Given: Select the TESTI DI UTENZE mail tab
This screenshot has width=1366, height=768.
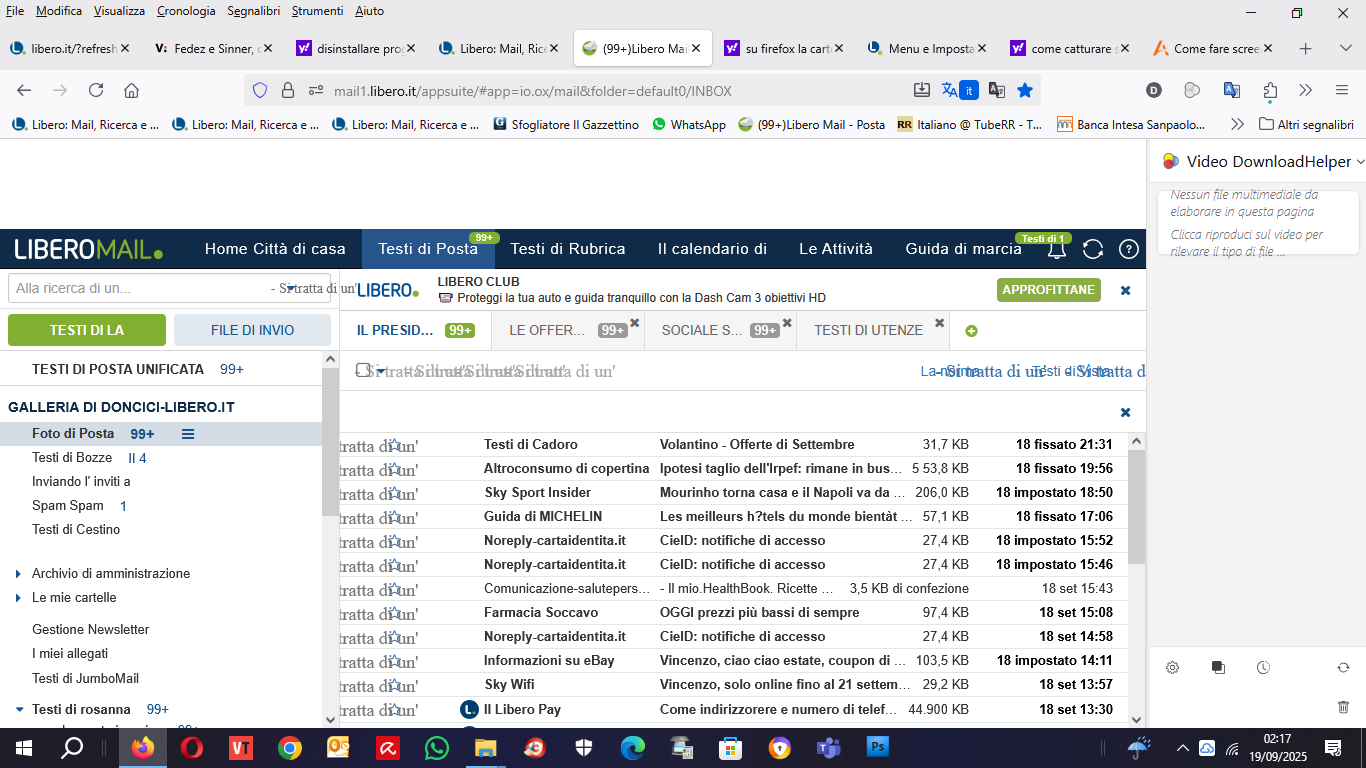Looking at the screenshot, I should coord(868,330).
